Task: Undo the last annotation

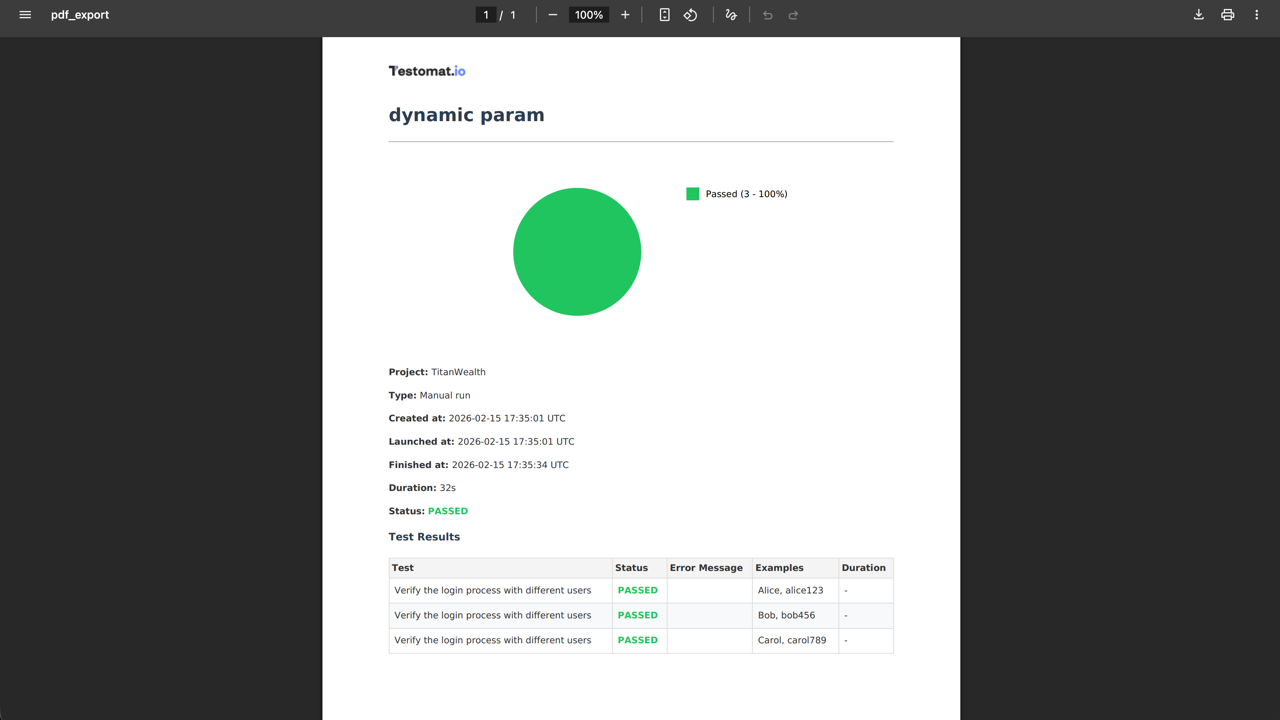Action: pyautogui.click(x=767, y=15)
